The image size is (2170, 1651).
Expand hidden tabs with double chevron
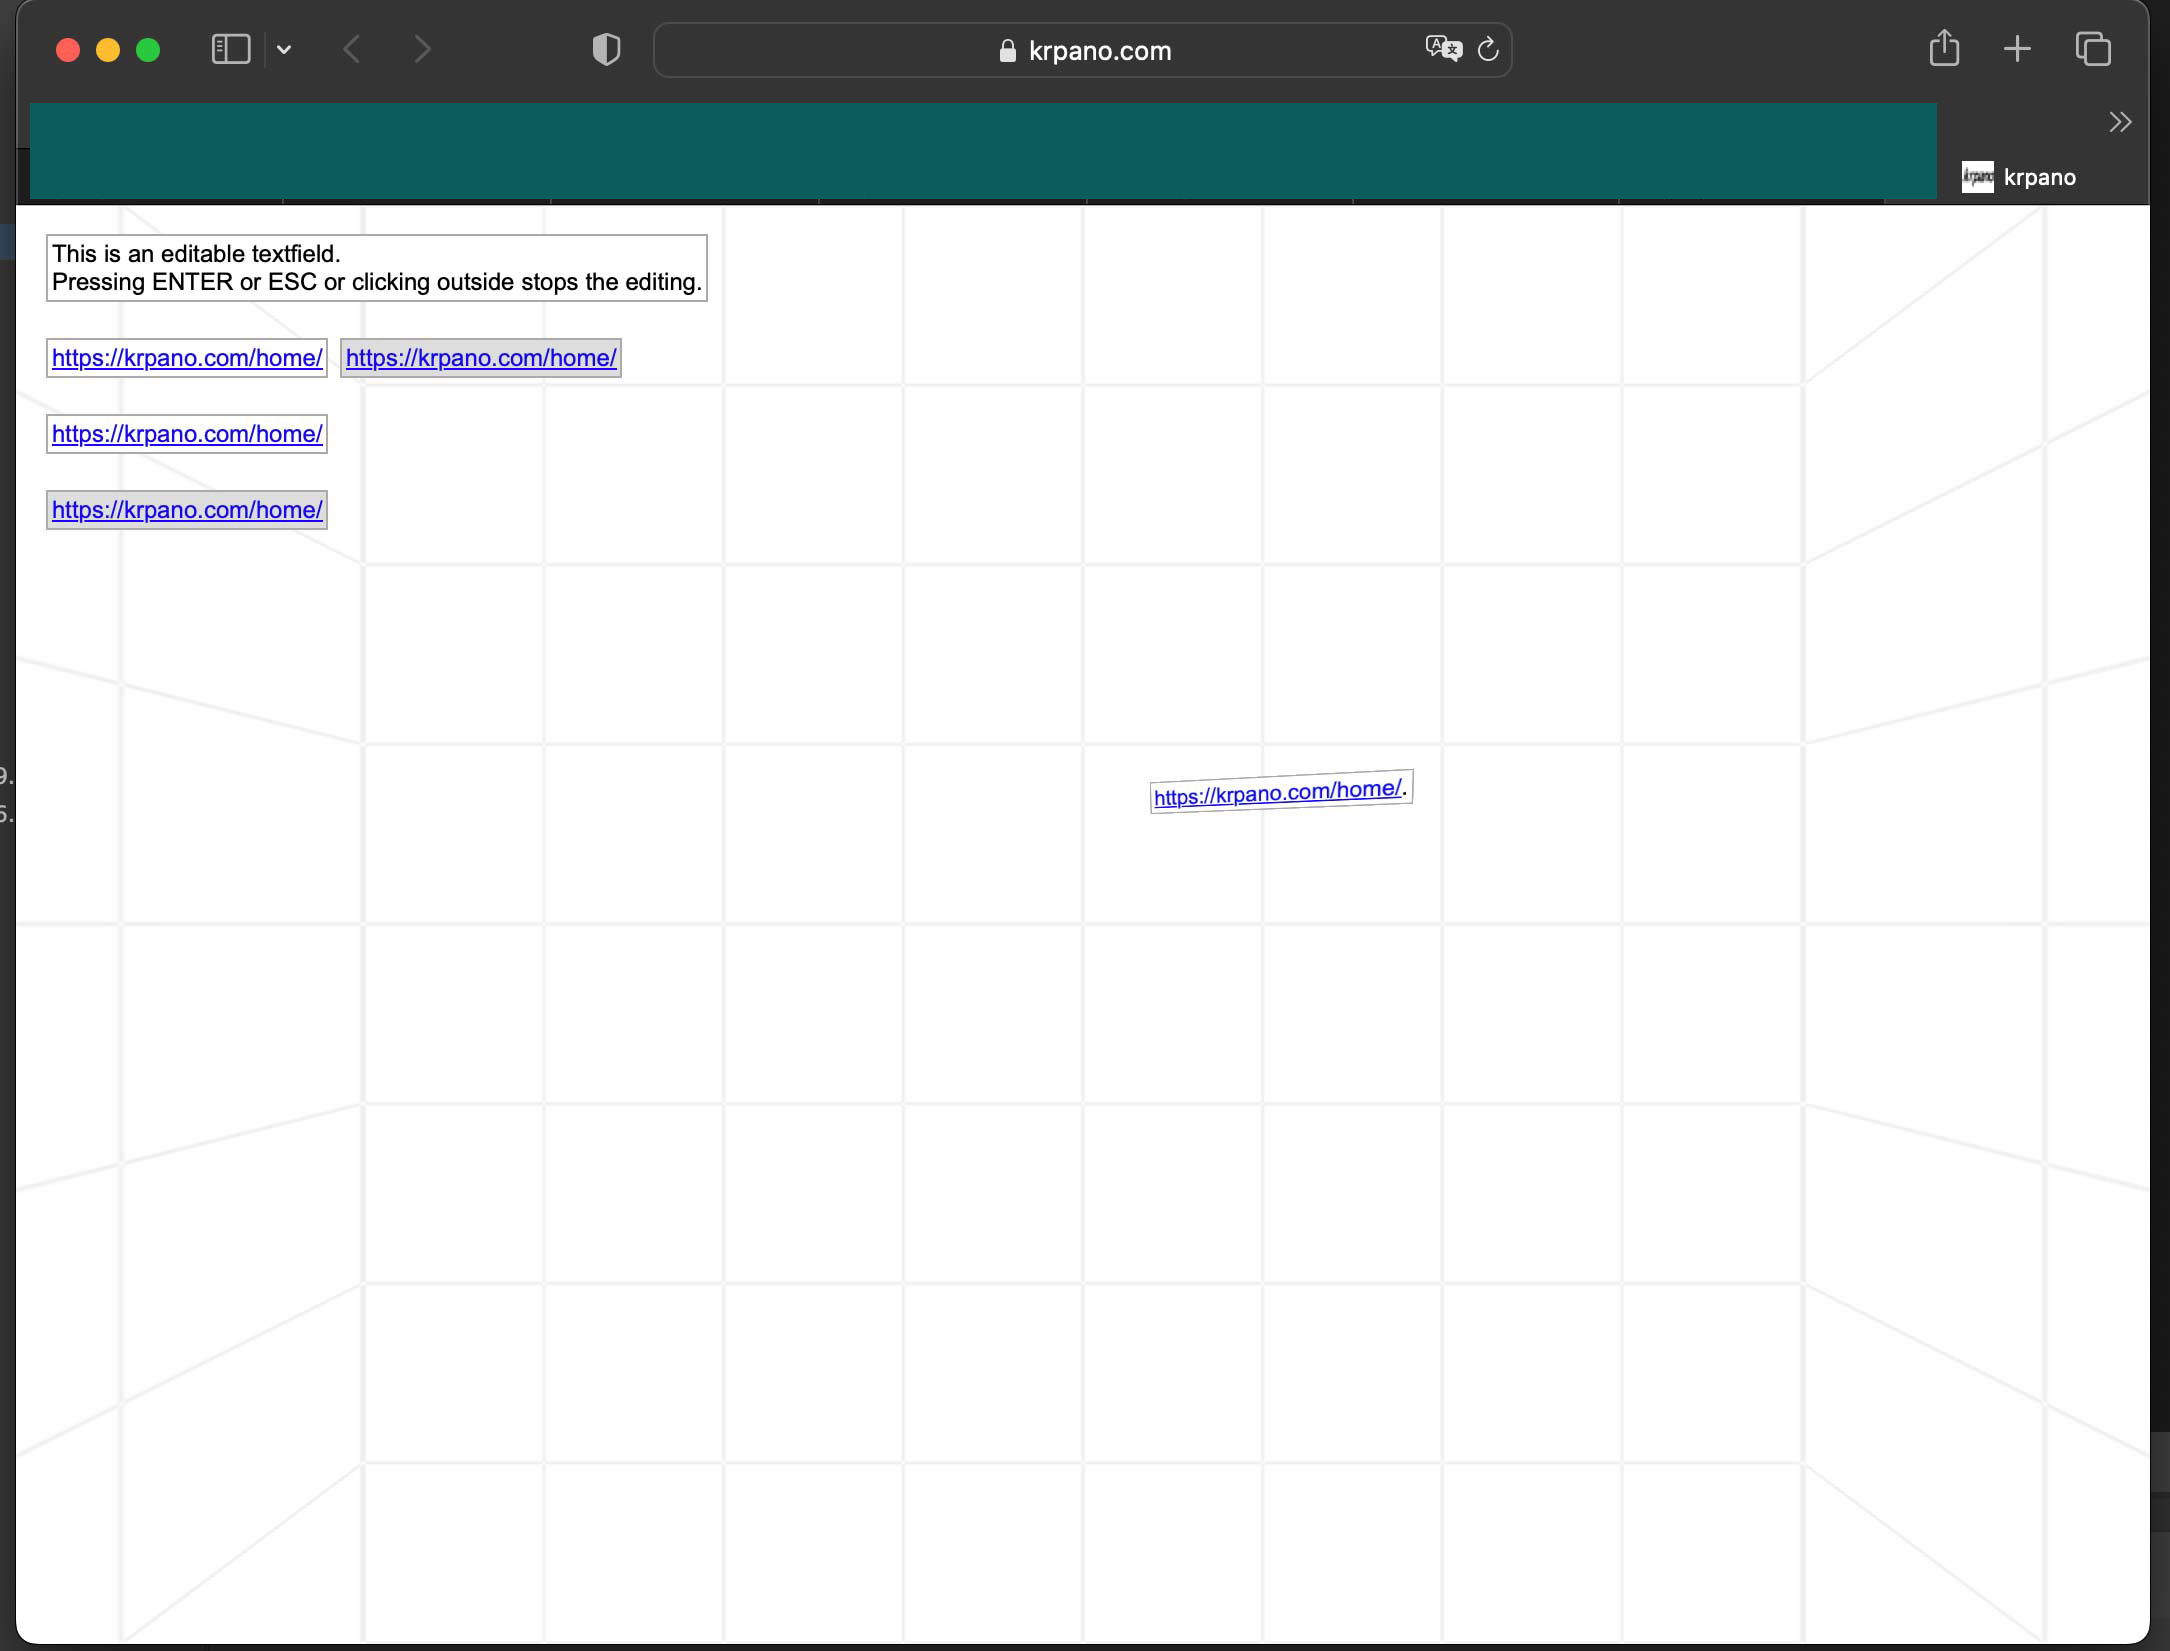coord(2120,122)
